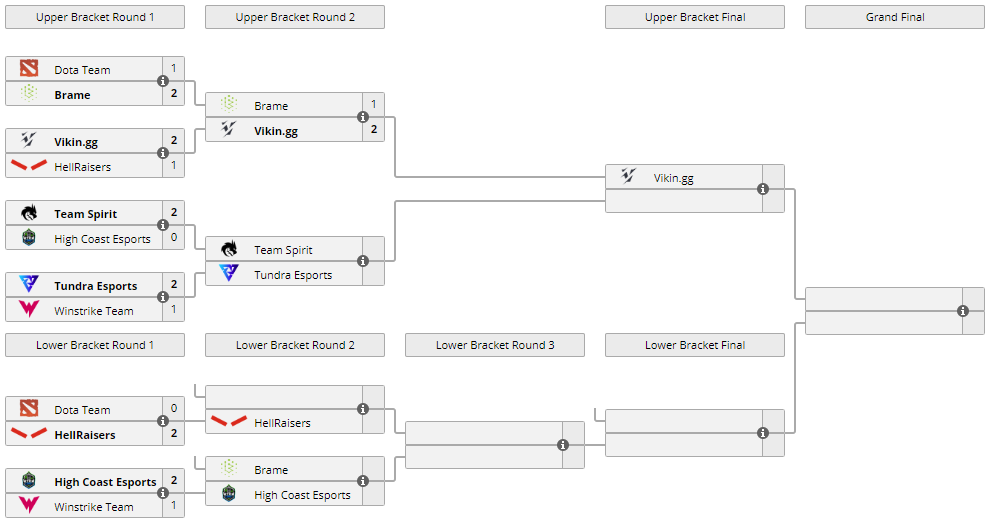This screenshot has height=522, width=991.
Task: Open info popup for Brame vs Vikin.gg
Action: 363,118
